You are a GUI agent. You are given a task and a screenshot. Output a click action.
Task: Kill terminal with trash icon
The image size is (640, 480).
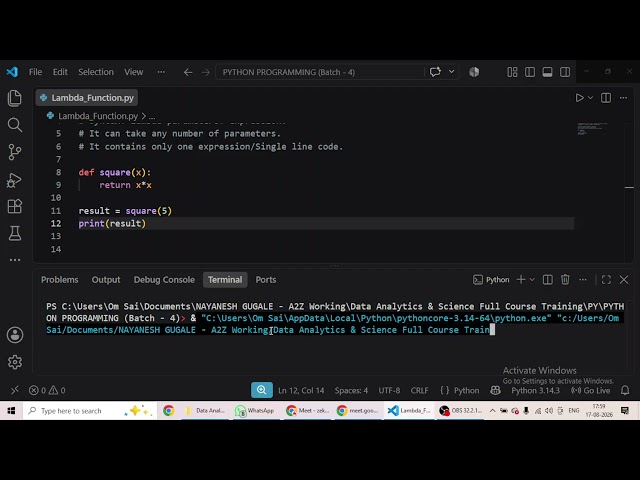pos(565,280)
